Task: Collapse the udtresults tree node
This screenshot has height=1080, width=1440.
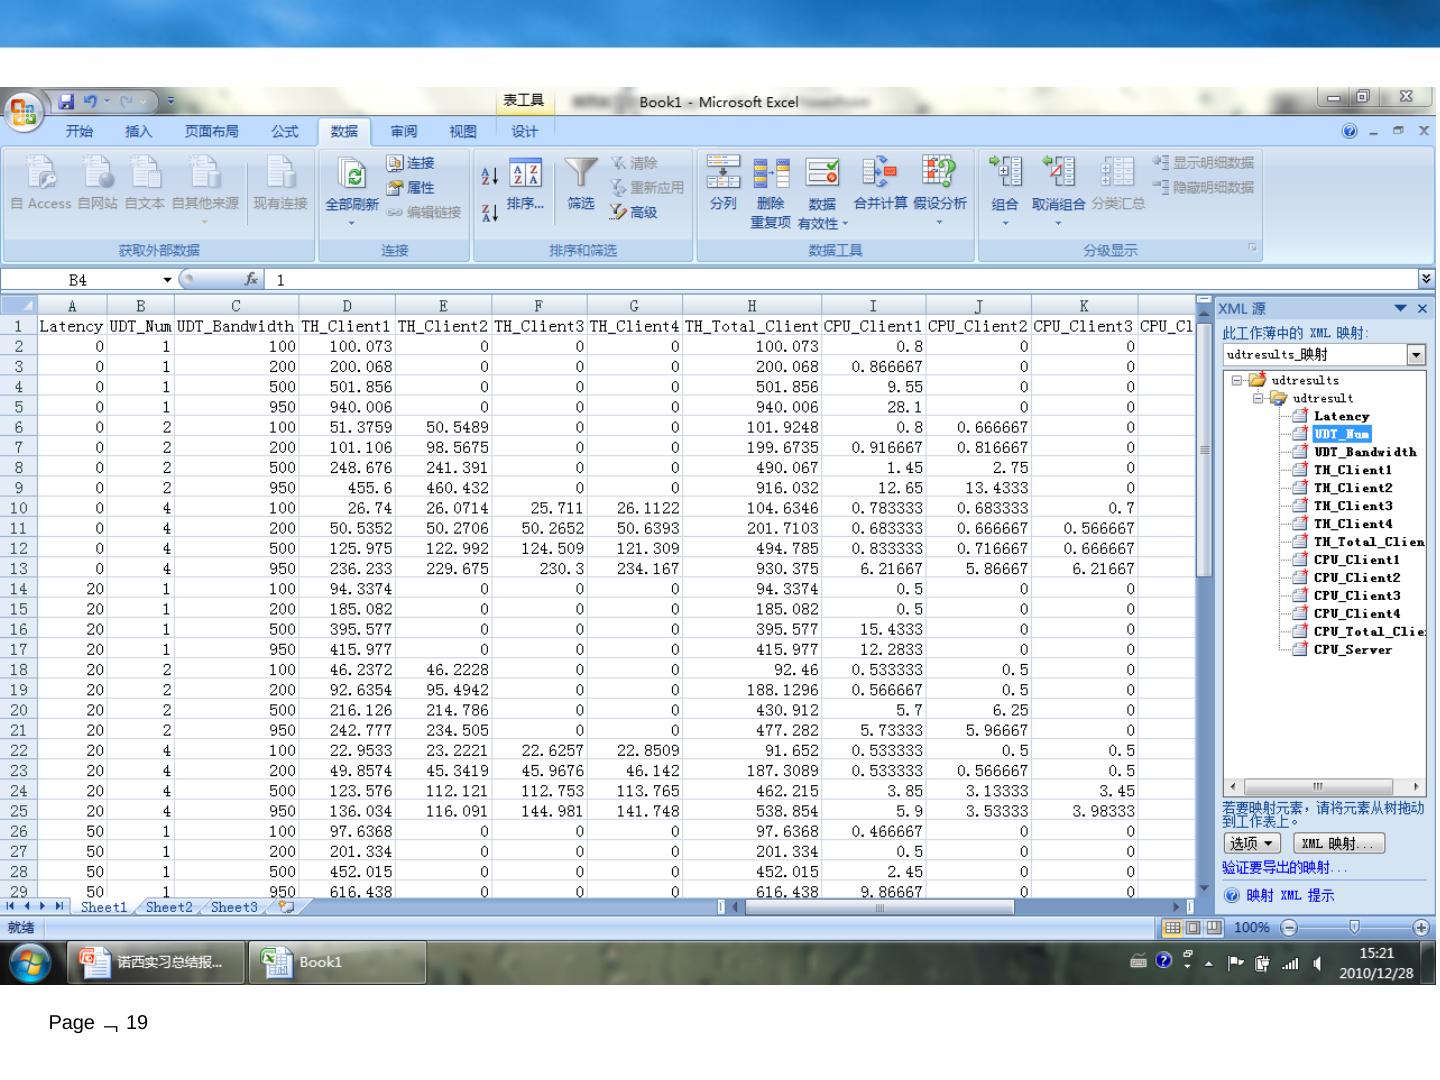Action: click(1237, 380)
